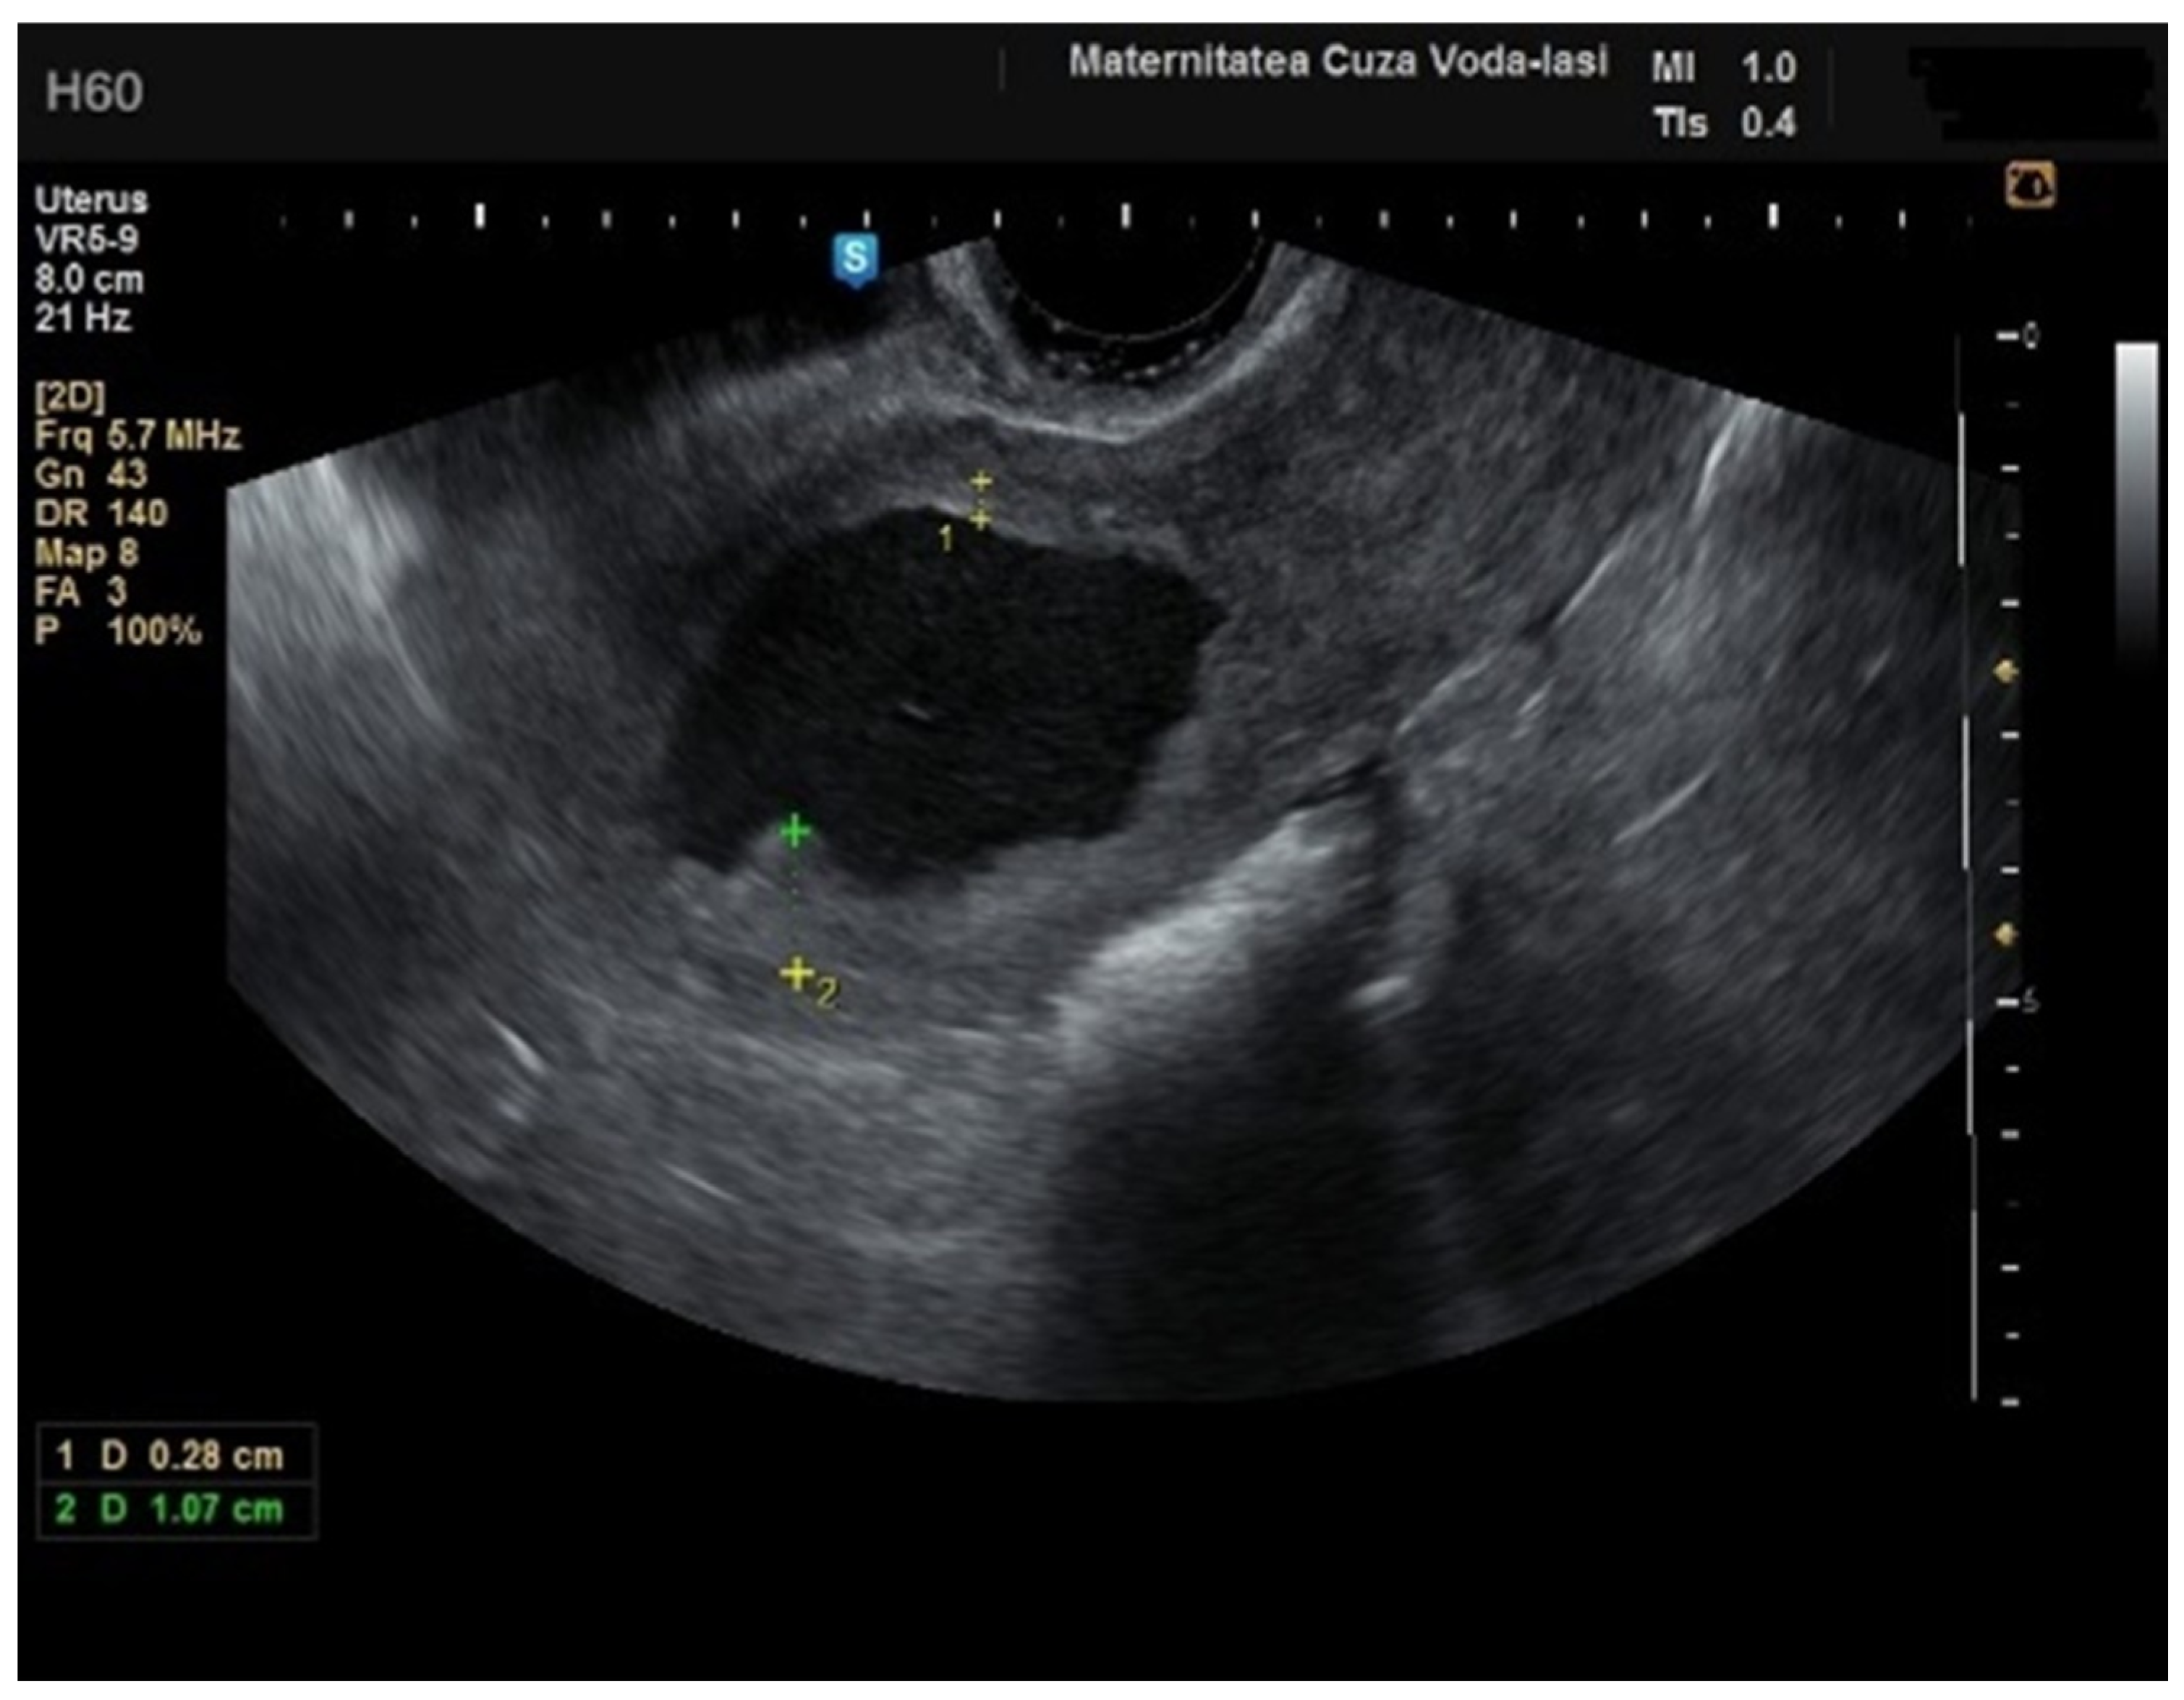Click the yellow caliper cross labeled 2
This screenshot has width=2184, height=1700.
796,973
